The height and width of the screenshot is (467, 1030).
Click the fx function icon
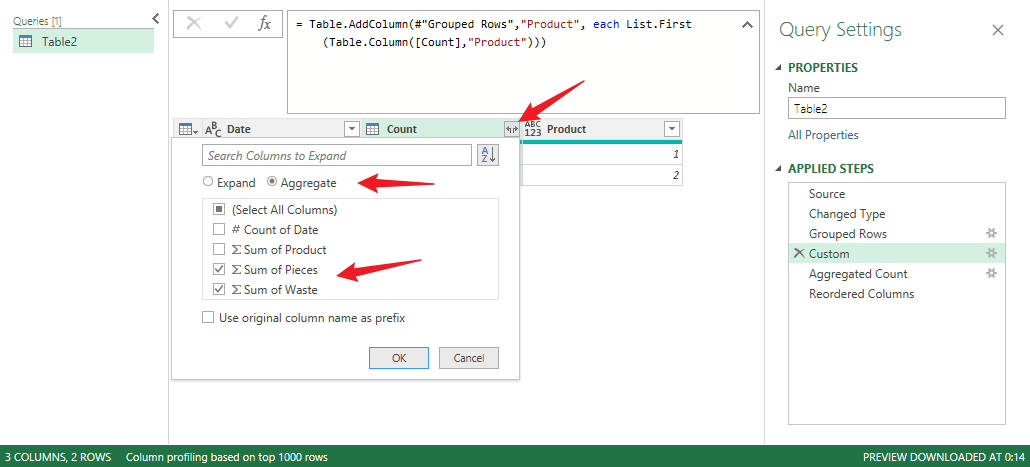point(264,24)
